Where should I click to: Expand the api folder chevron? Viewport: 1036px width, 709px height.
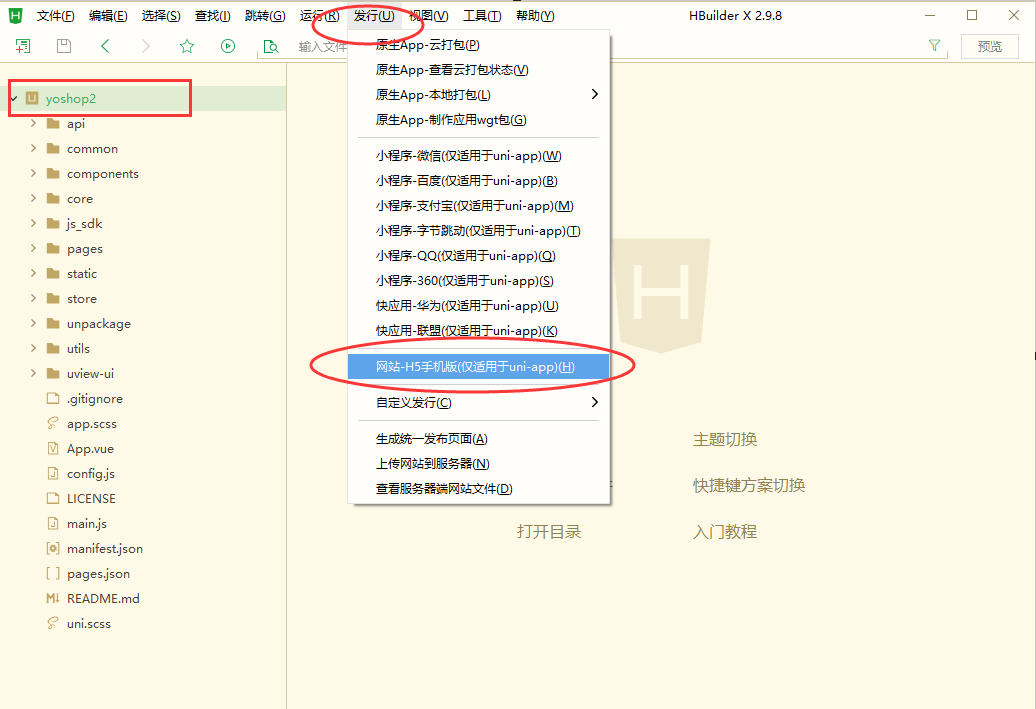[33, 123]
